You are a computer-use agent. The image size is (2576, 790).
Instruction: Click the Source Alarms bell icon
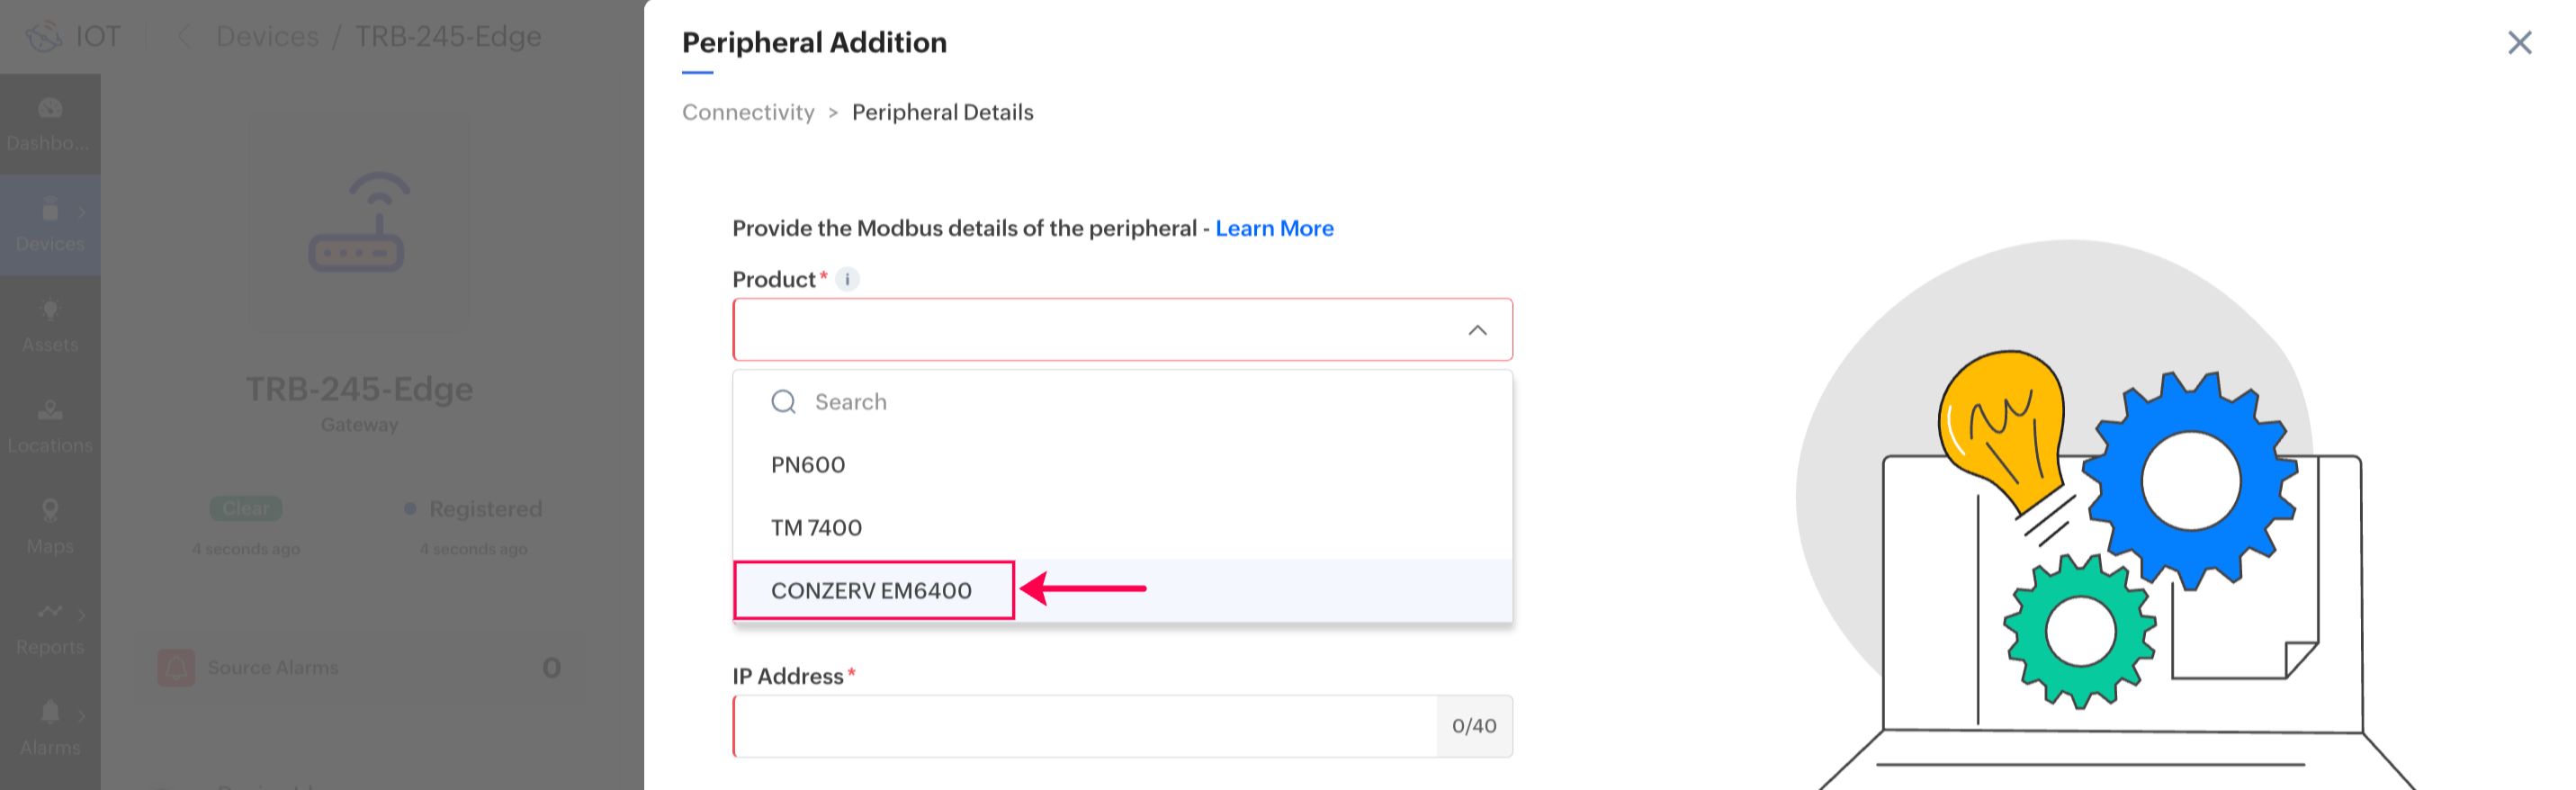click(176, 667)
